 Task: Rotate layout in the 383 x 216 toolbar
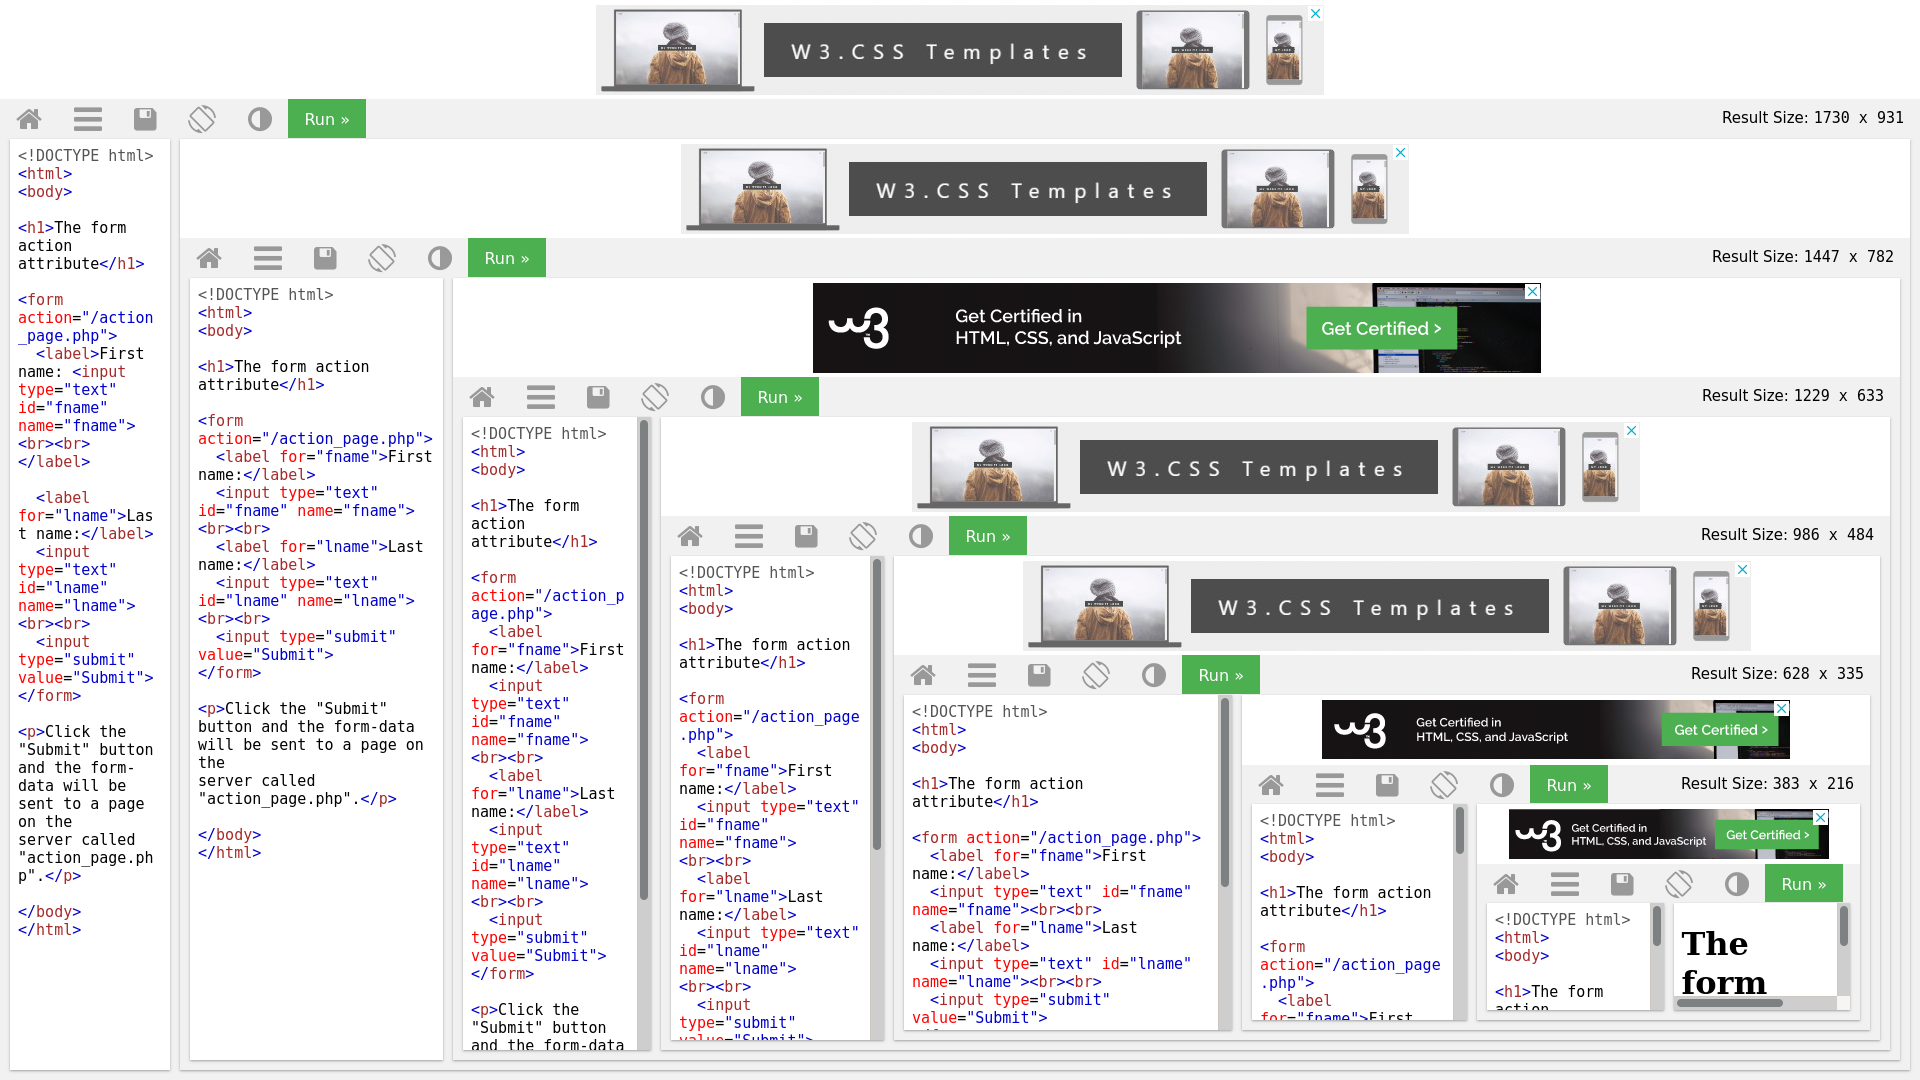click(x=1444, y=786)
